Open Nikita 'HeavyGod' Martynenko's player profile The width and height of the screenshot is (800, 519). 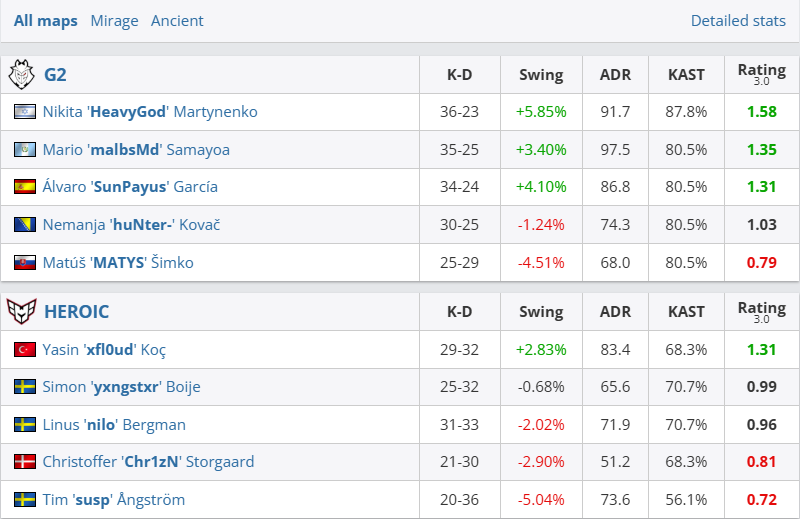pyautogui.click(x=150, y=112)
